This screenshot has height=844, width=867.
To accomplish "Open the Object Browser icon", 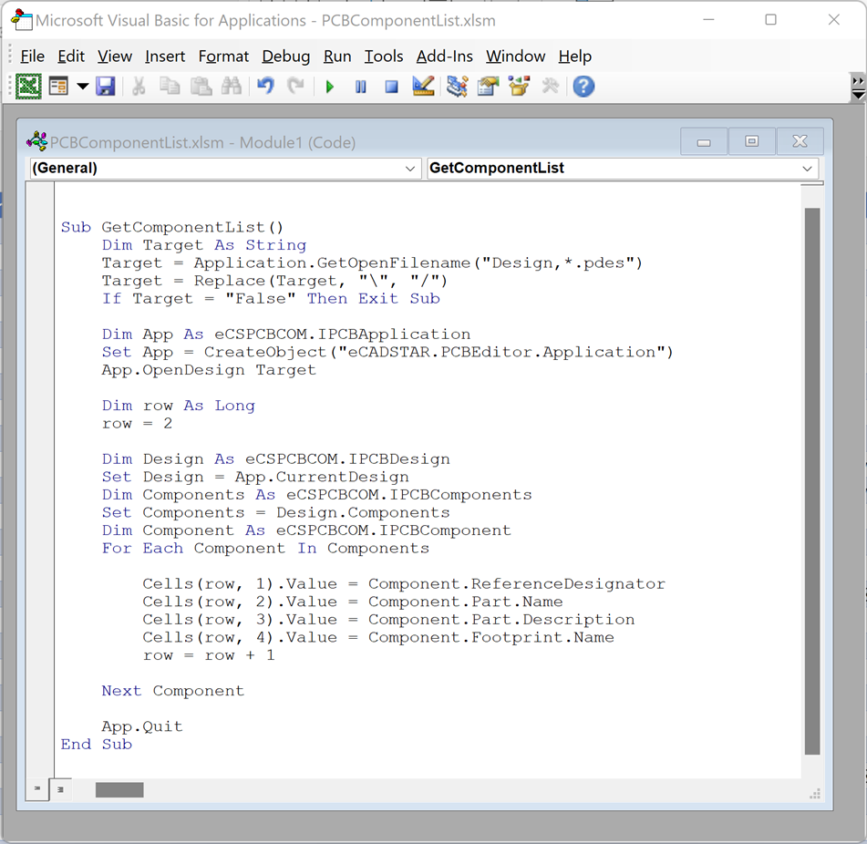I will coord(518,86).
